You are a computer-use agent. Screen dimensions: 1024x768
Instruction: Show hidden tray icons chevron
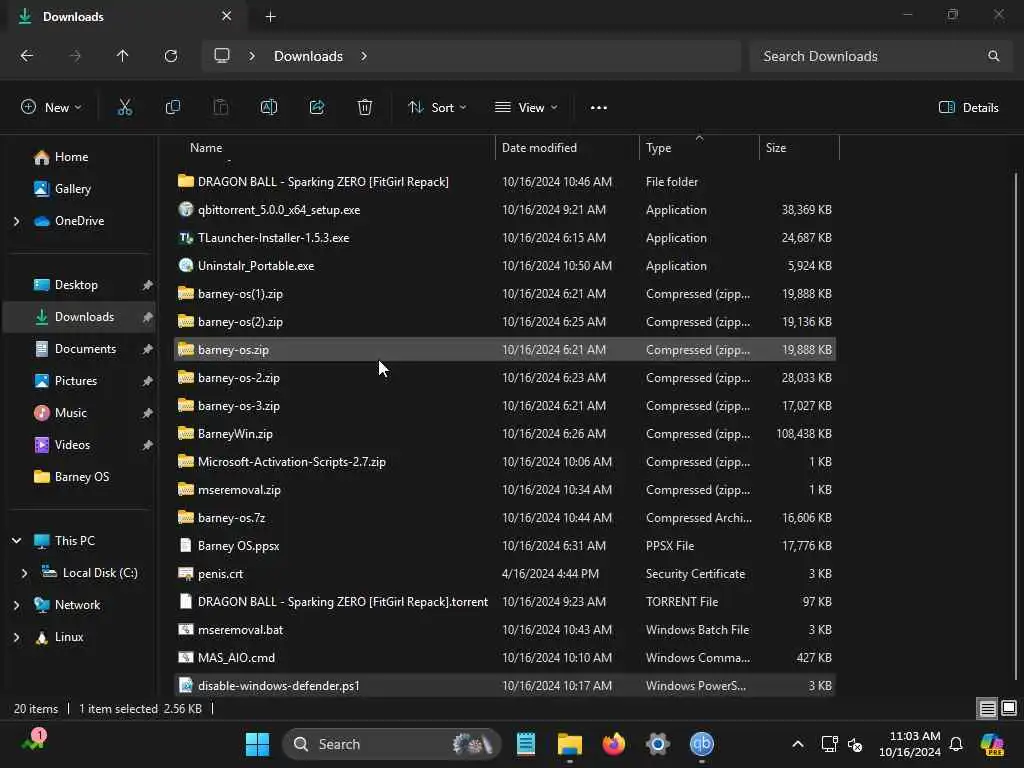click(797, 744)
